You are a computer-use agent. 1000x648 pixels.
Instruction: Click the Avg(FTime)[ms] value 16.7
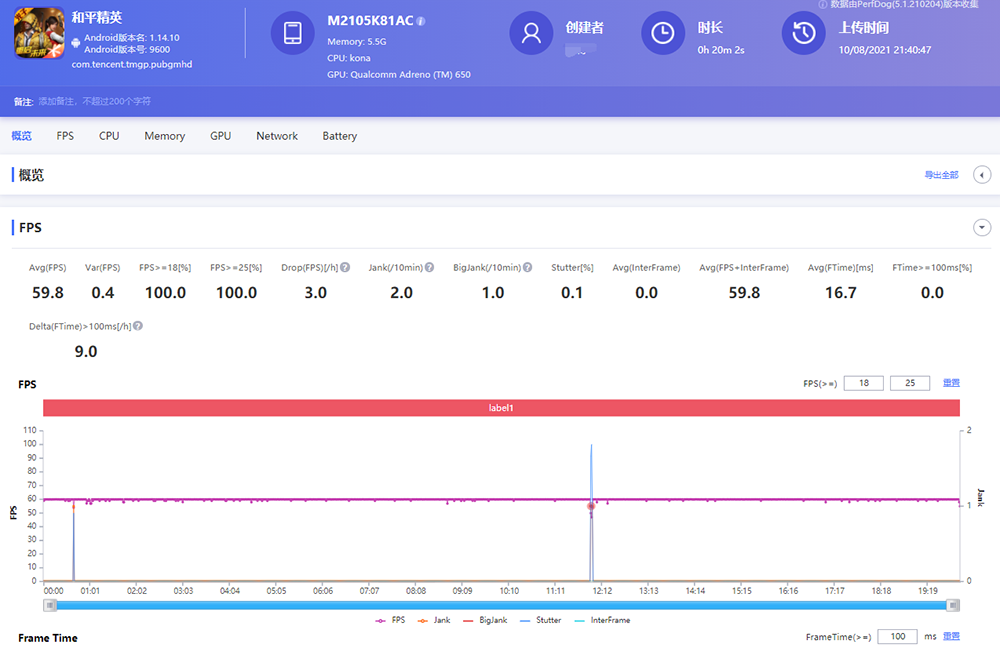point(841,293)
